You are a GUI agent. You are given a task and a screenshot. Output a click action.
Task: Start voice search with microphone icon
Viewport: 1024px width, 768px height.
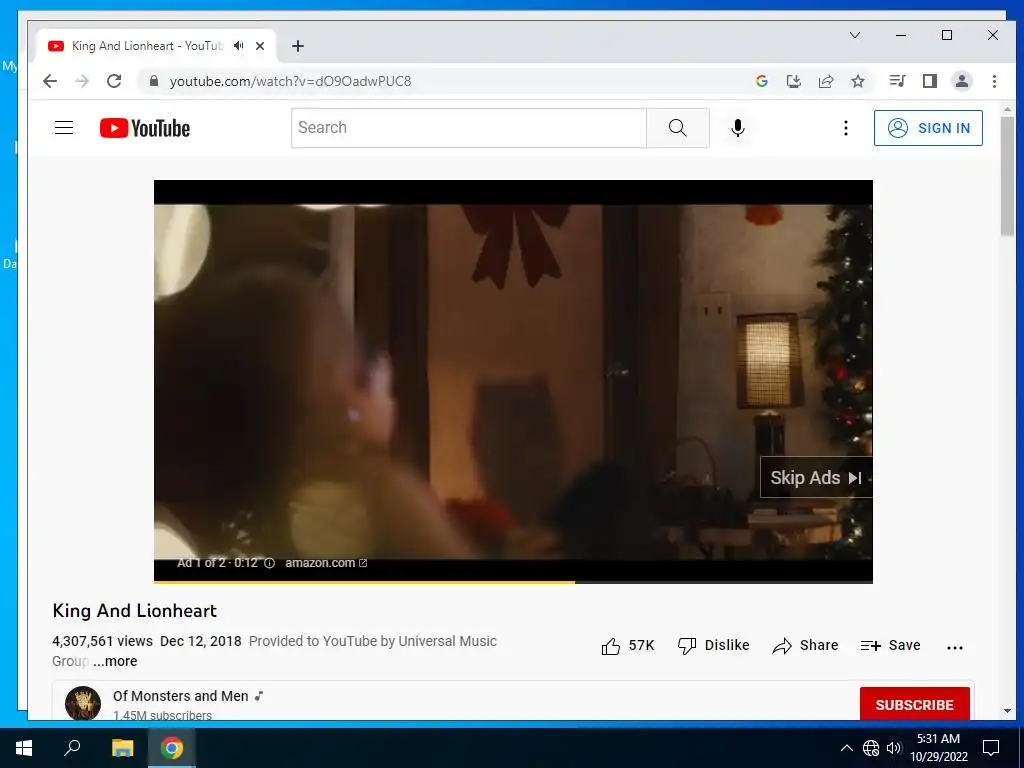(738, 128)
